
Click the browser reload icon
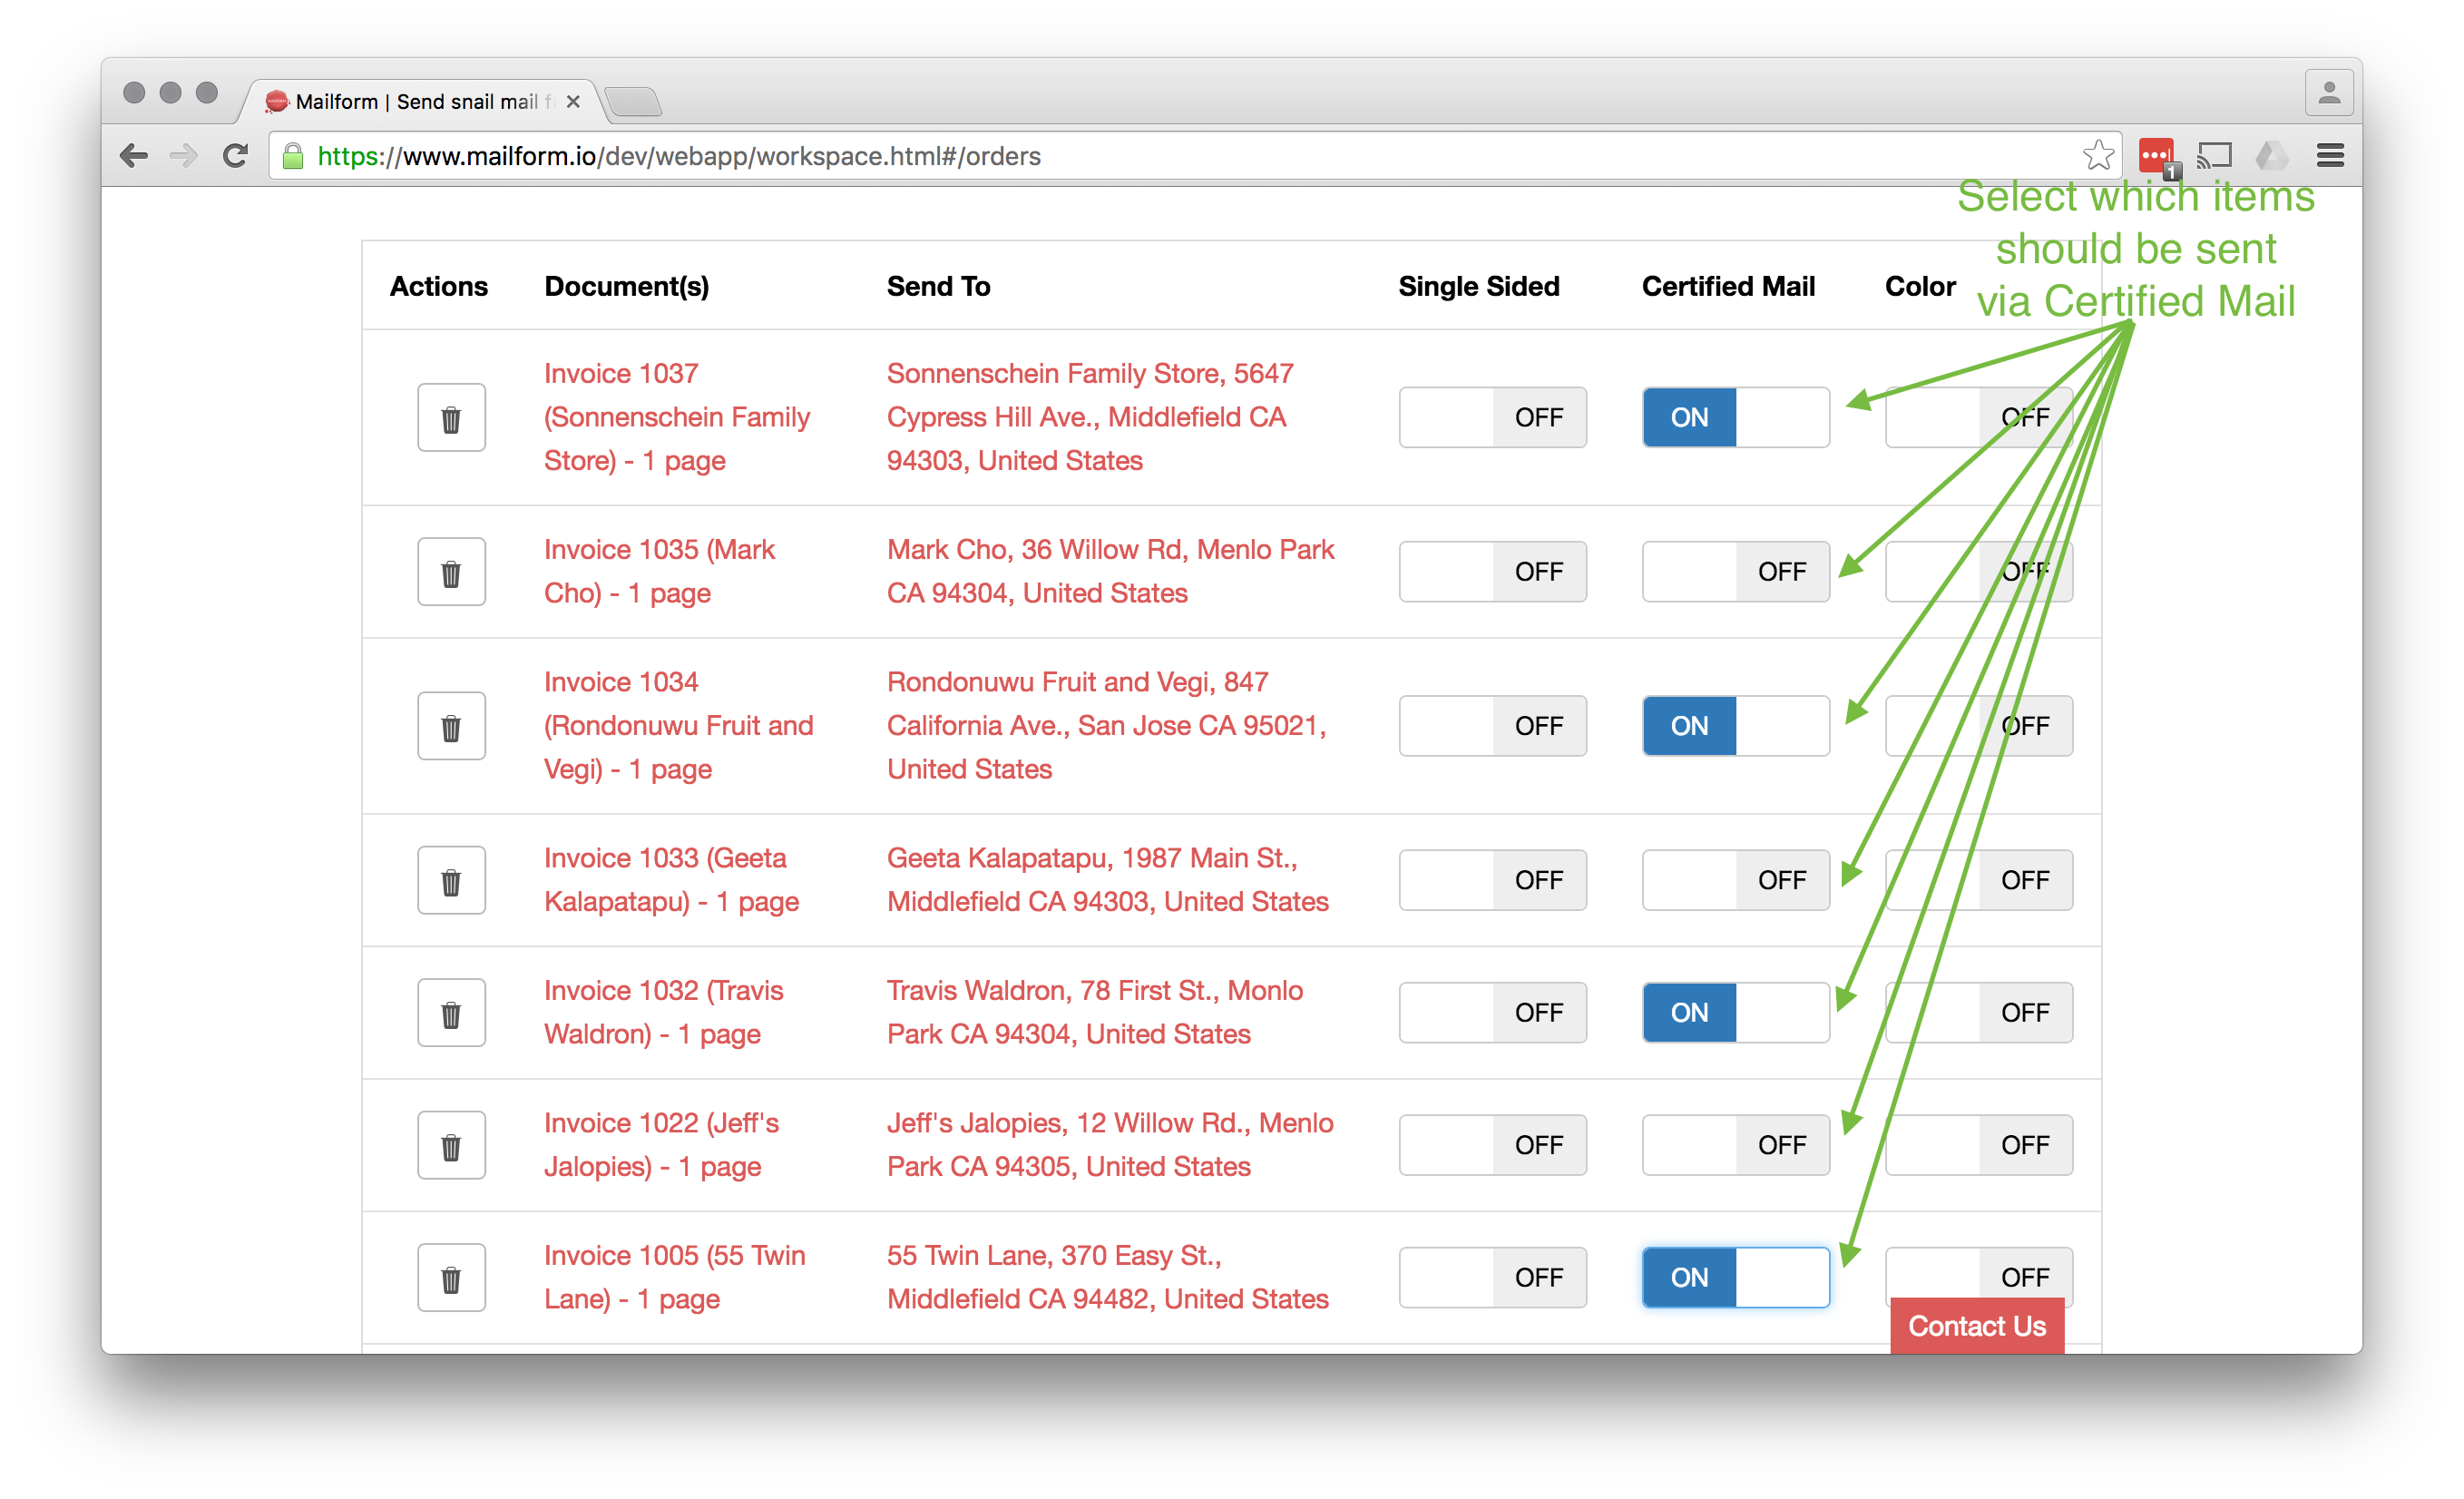coord(236,156)
